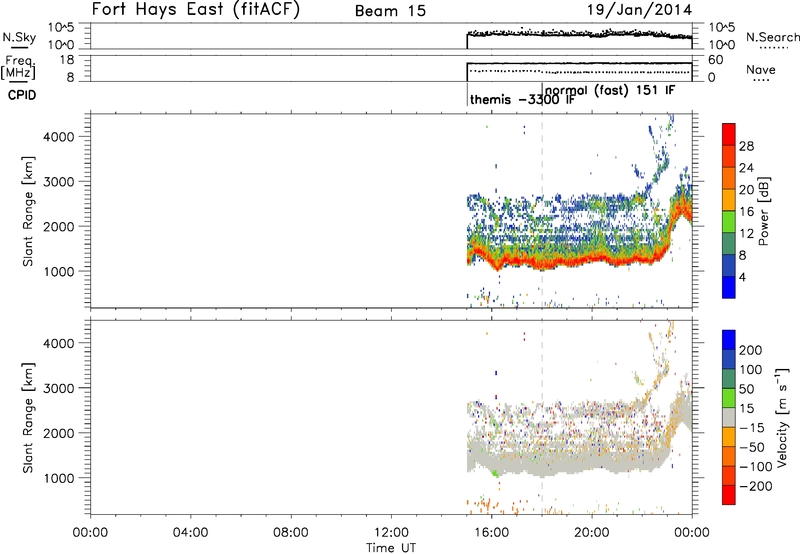Select '1000' range tick in power panel
Image resolution: width=800 pixels, height=554 pixels.
pyautogui.click(x=58, y=271)
